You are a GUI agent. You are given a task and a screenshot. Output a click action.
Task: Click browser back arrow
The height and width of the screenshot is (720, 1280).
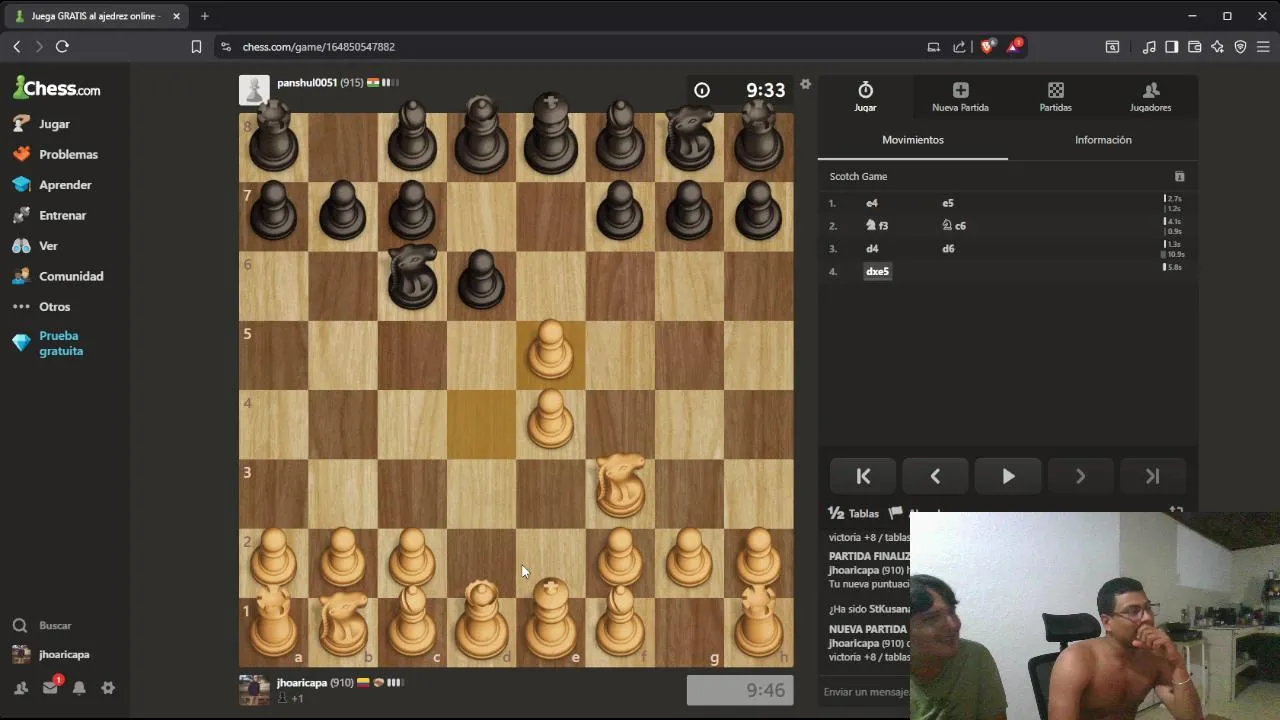tap(16, 47)
